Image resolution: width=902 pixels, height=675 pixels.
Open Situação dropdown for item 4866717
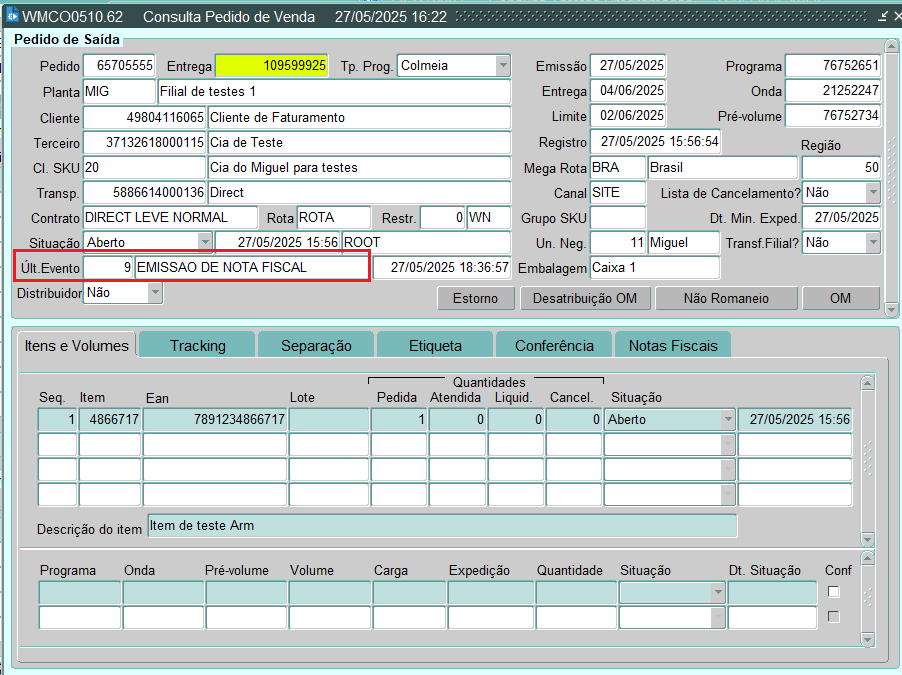[x=728, y=420]
